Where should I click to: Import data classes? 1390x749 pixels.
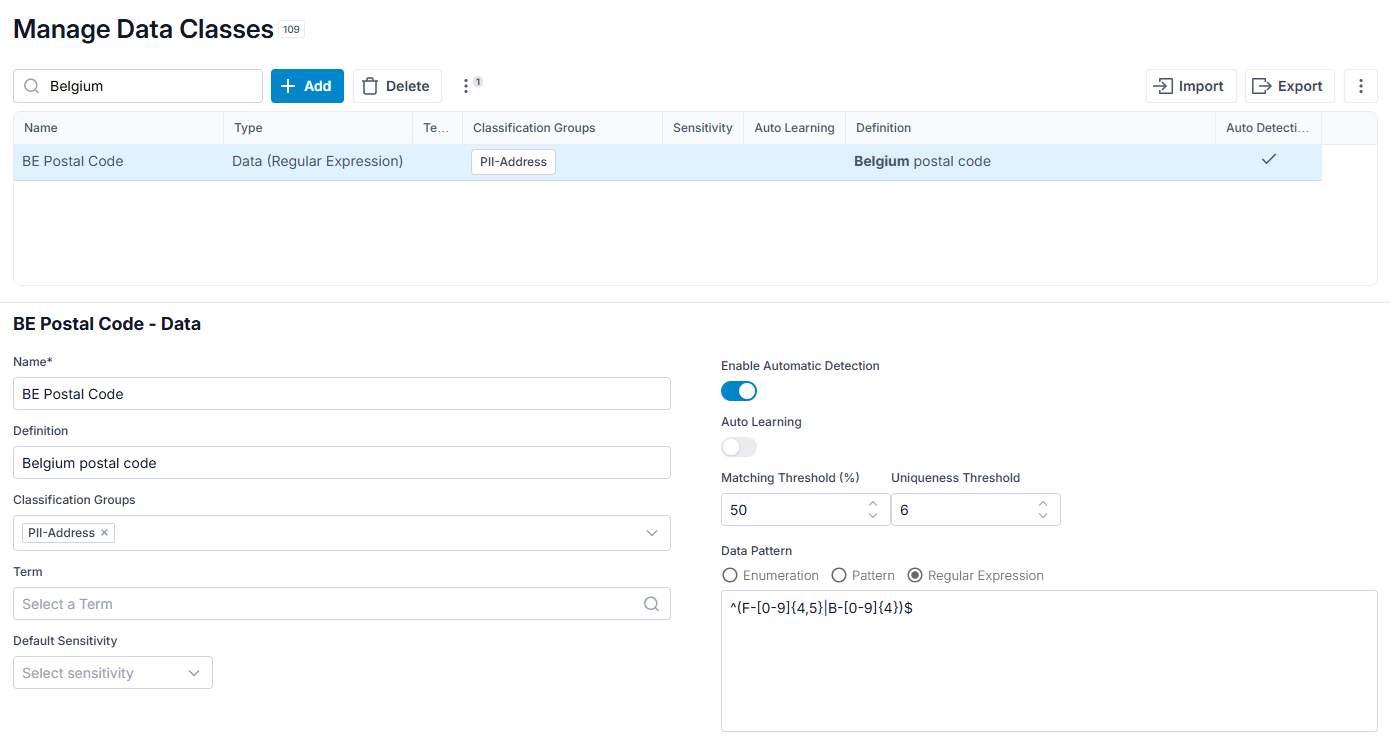pyautogui.click(x=1191, y=86)
